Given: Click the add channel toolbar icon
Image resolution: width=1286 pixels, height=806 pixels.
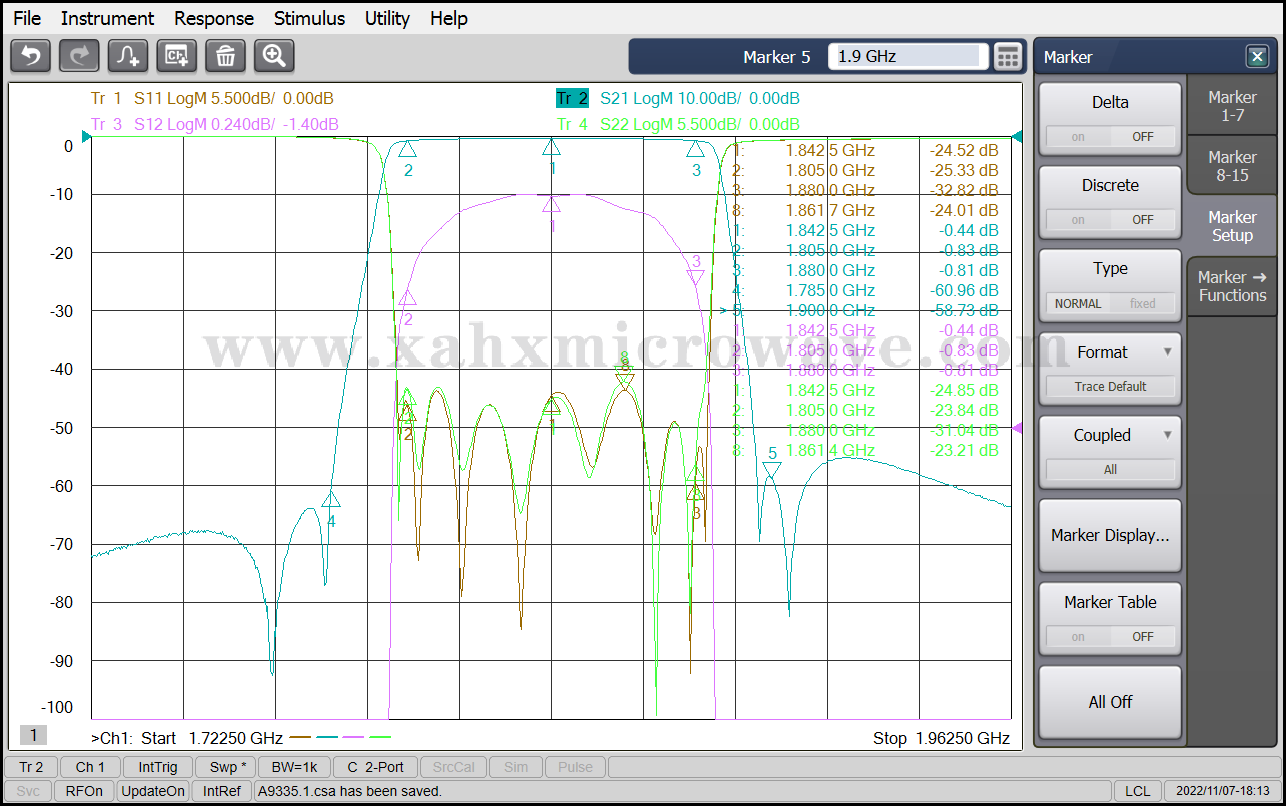Looking at the screenshot, I should pos(177,56).
